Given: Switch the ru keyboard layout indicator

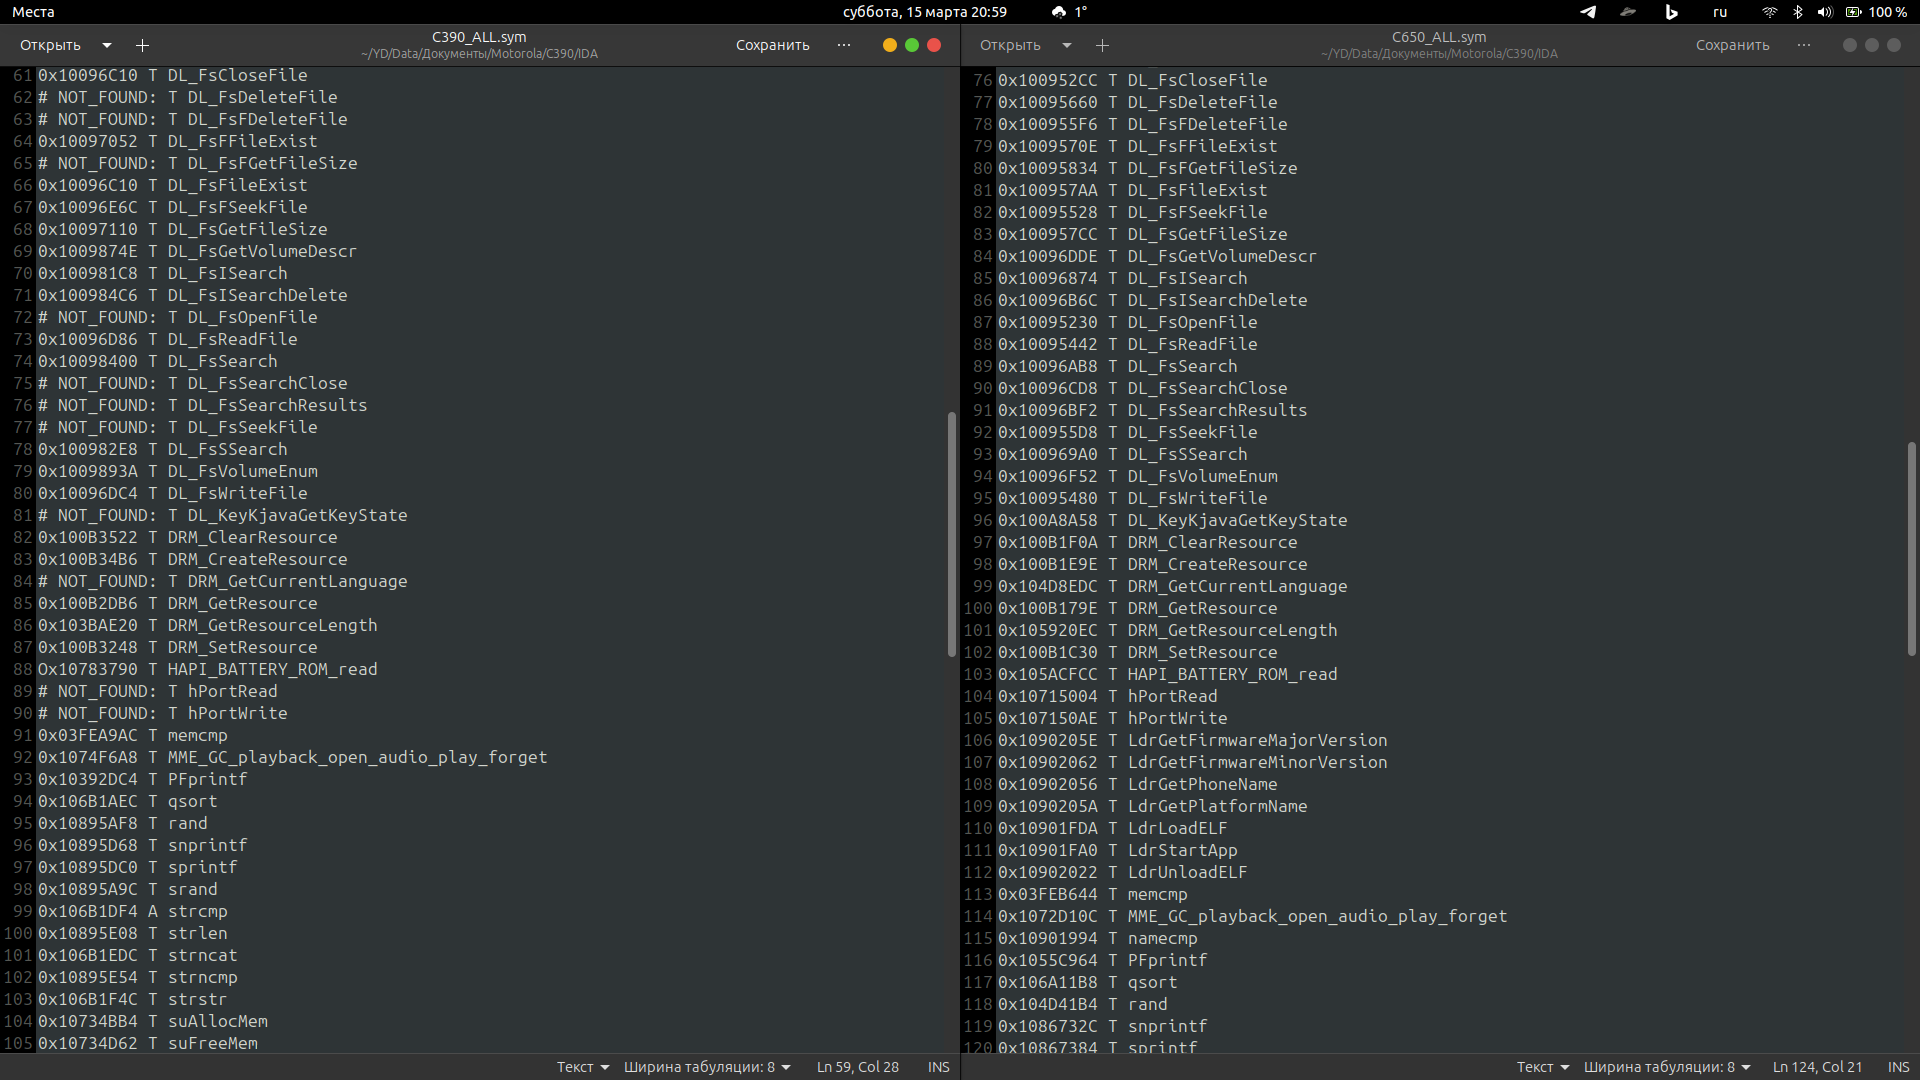Looking at the screenshot, I should pos(1720,12).
